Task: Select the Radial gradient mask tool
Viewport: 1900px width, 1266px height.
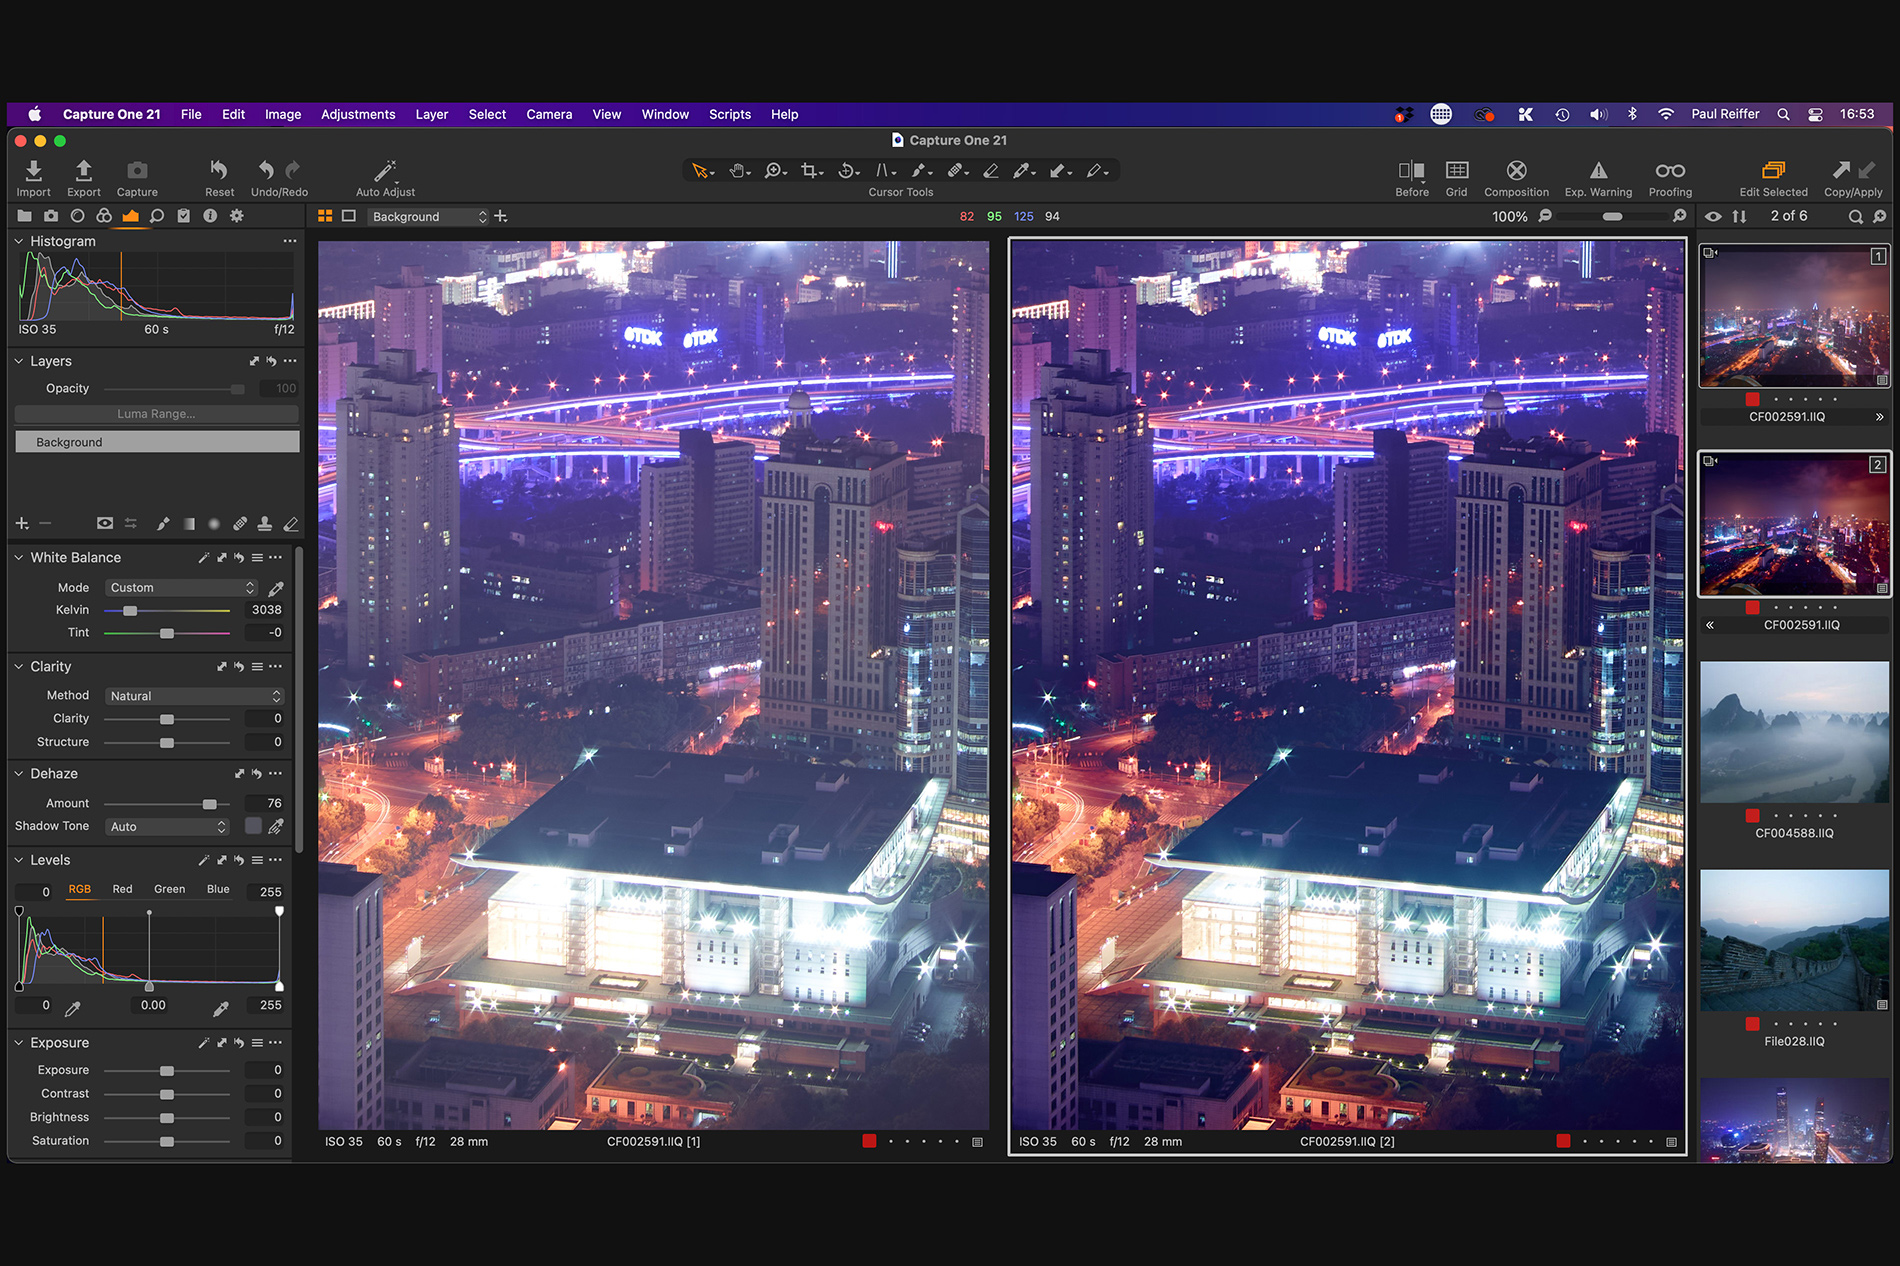Action: coord(214,523)
